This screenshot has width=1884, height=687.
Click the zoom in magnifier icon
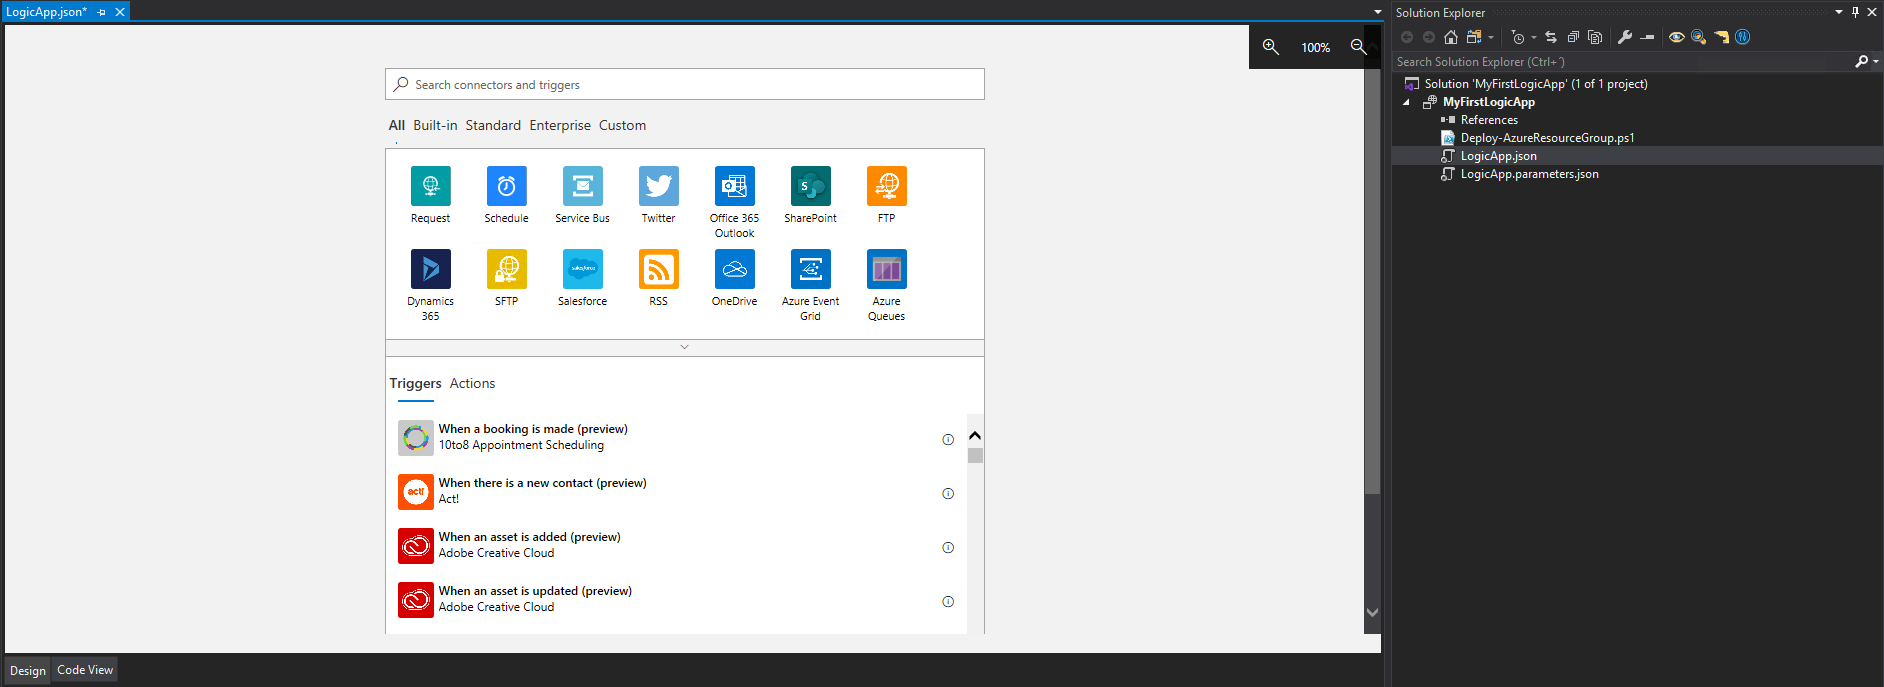coord(1270,47)
